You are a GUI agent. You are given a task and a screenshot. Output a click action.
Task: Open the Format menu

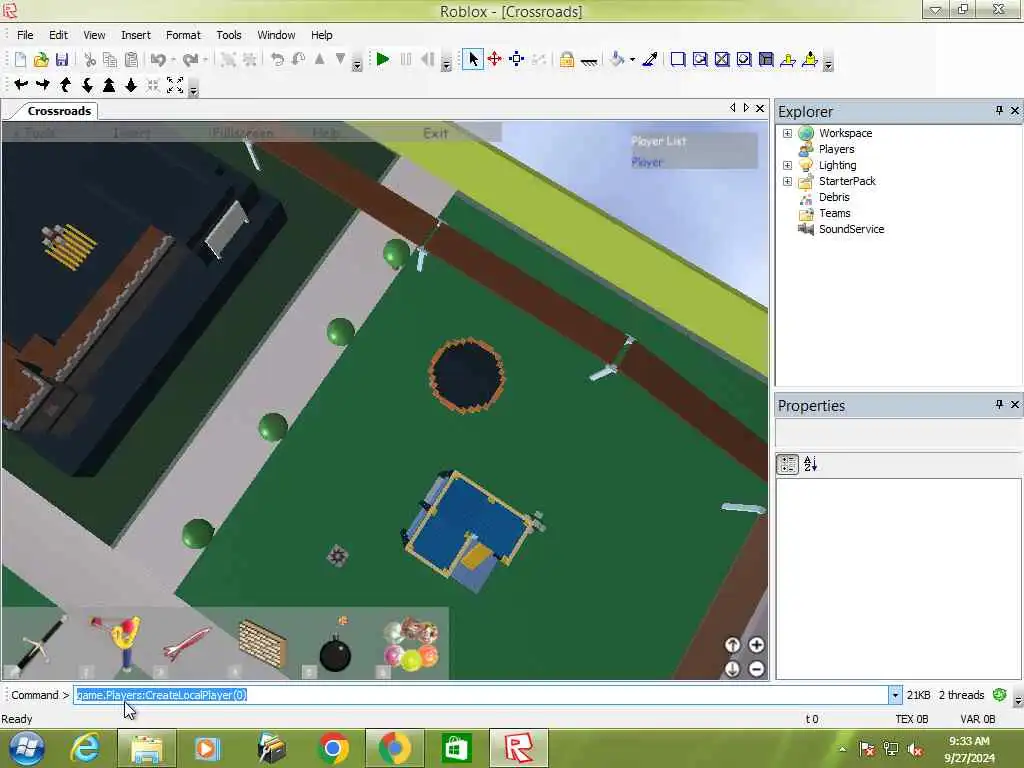(x=183, y=35)
